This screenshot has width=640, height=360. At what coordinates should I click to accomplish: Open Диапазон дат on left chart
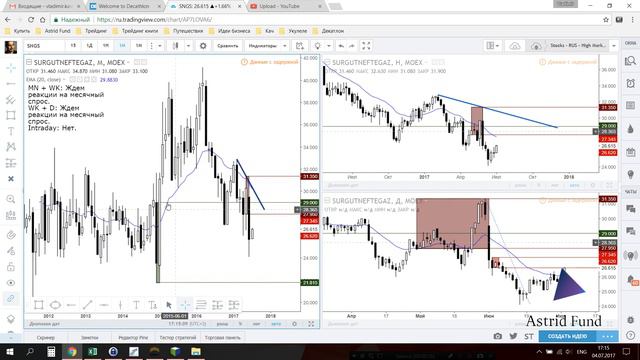click(44, 324)
